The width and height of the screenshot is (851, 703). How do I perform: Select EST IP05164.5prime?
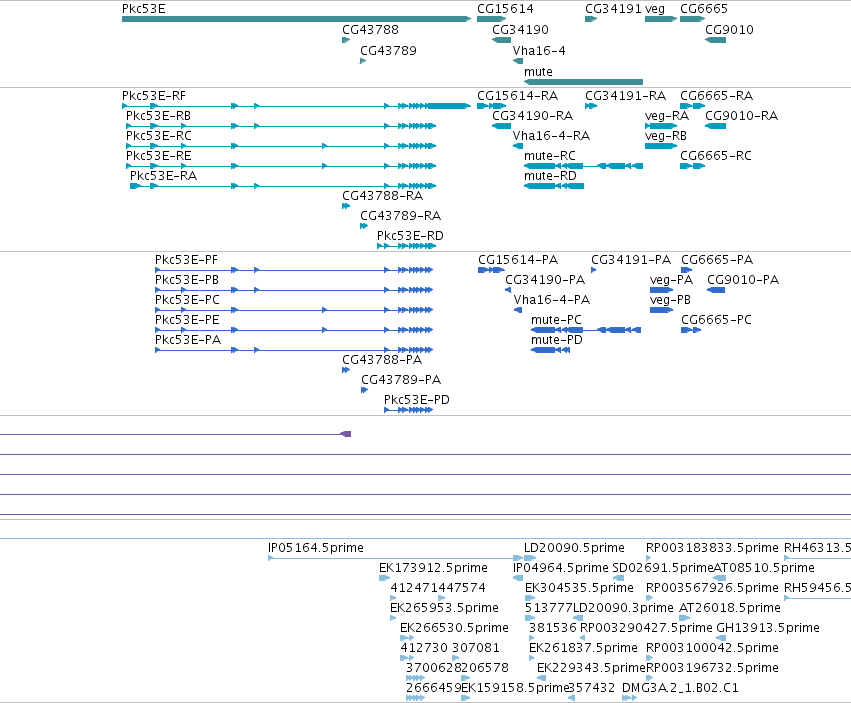(x=316, y=548)
